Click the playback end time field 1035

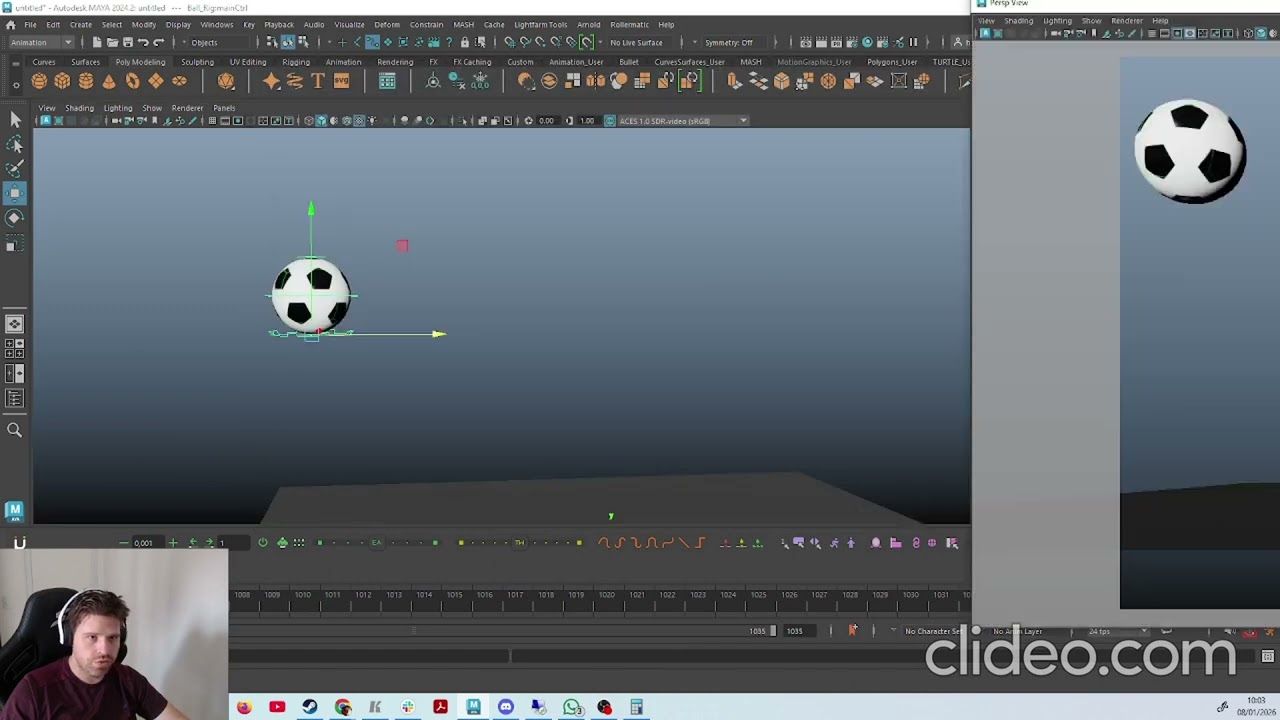800,631
